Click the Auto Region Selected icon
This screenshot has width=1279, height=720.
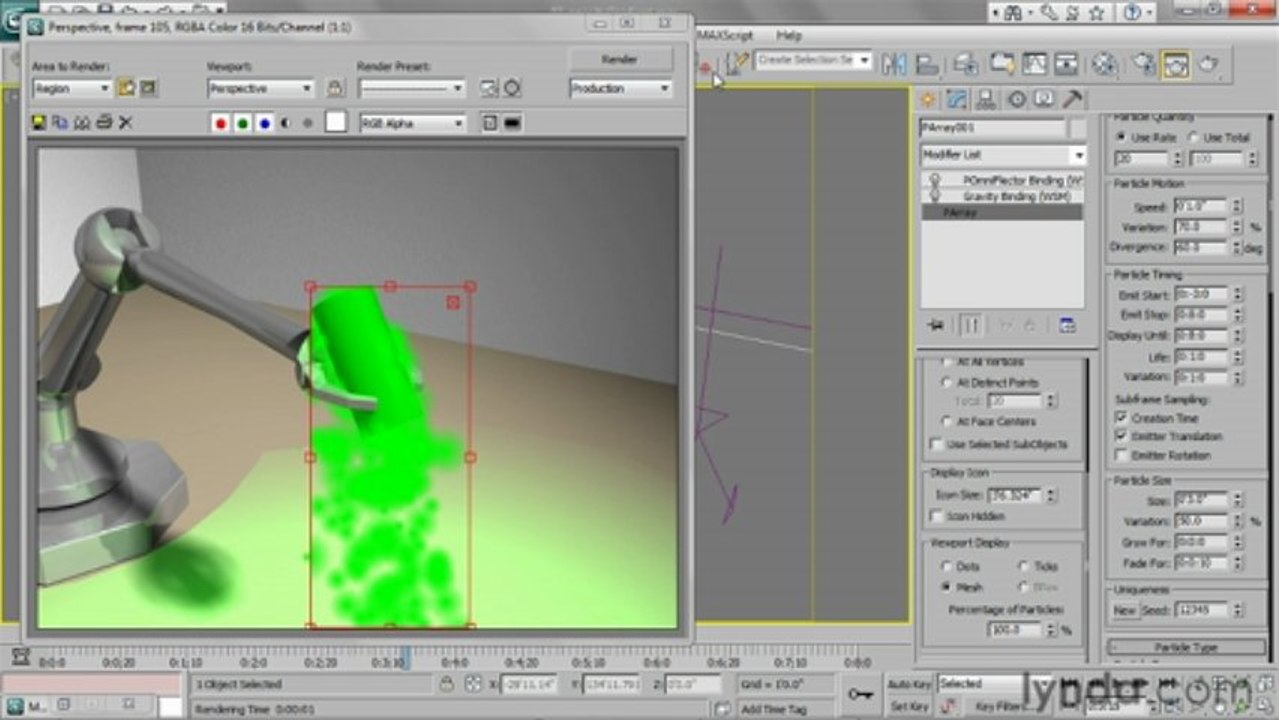point(148,88)
